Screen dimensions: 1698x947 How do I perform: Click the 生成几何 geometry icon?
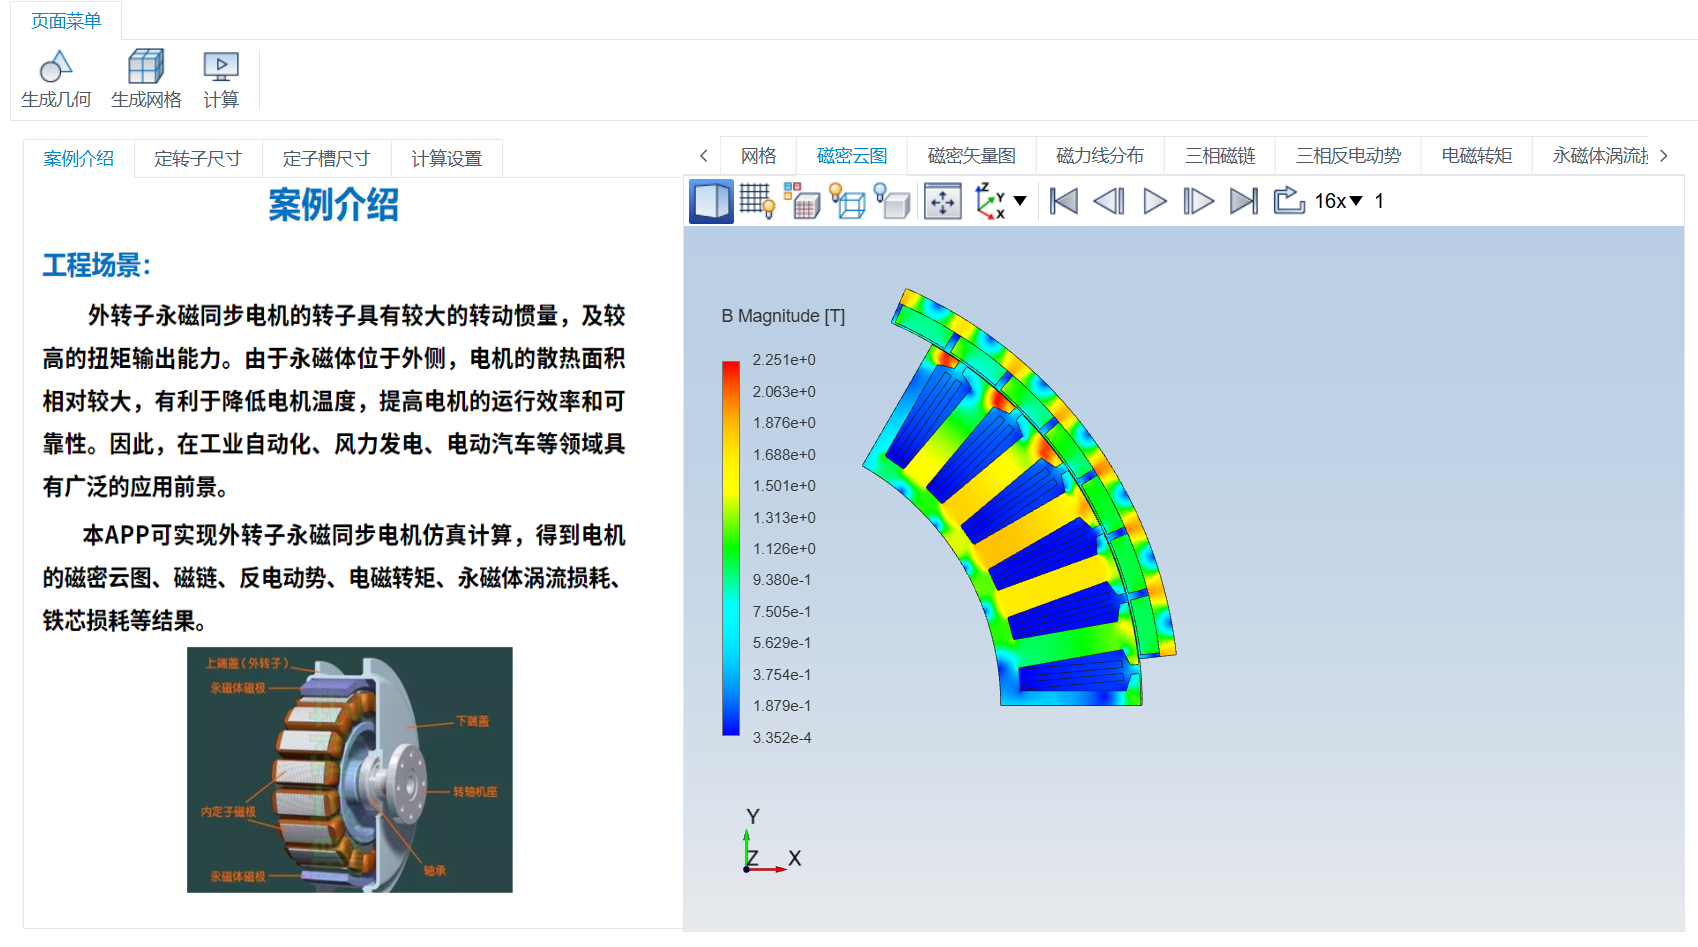tap(56, 67)
